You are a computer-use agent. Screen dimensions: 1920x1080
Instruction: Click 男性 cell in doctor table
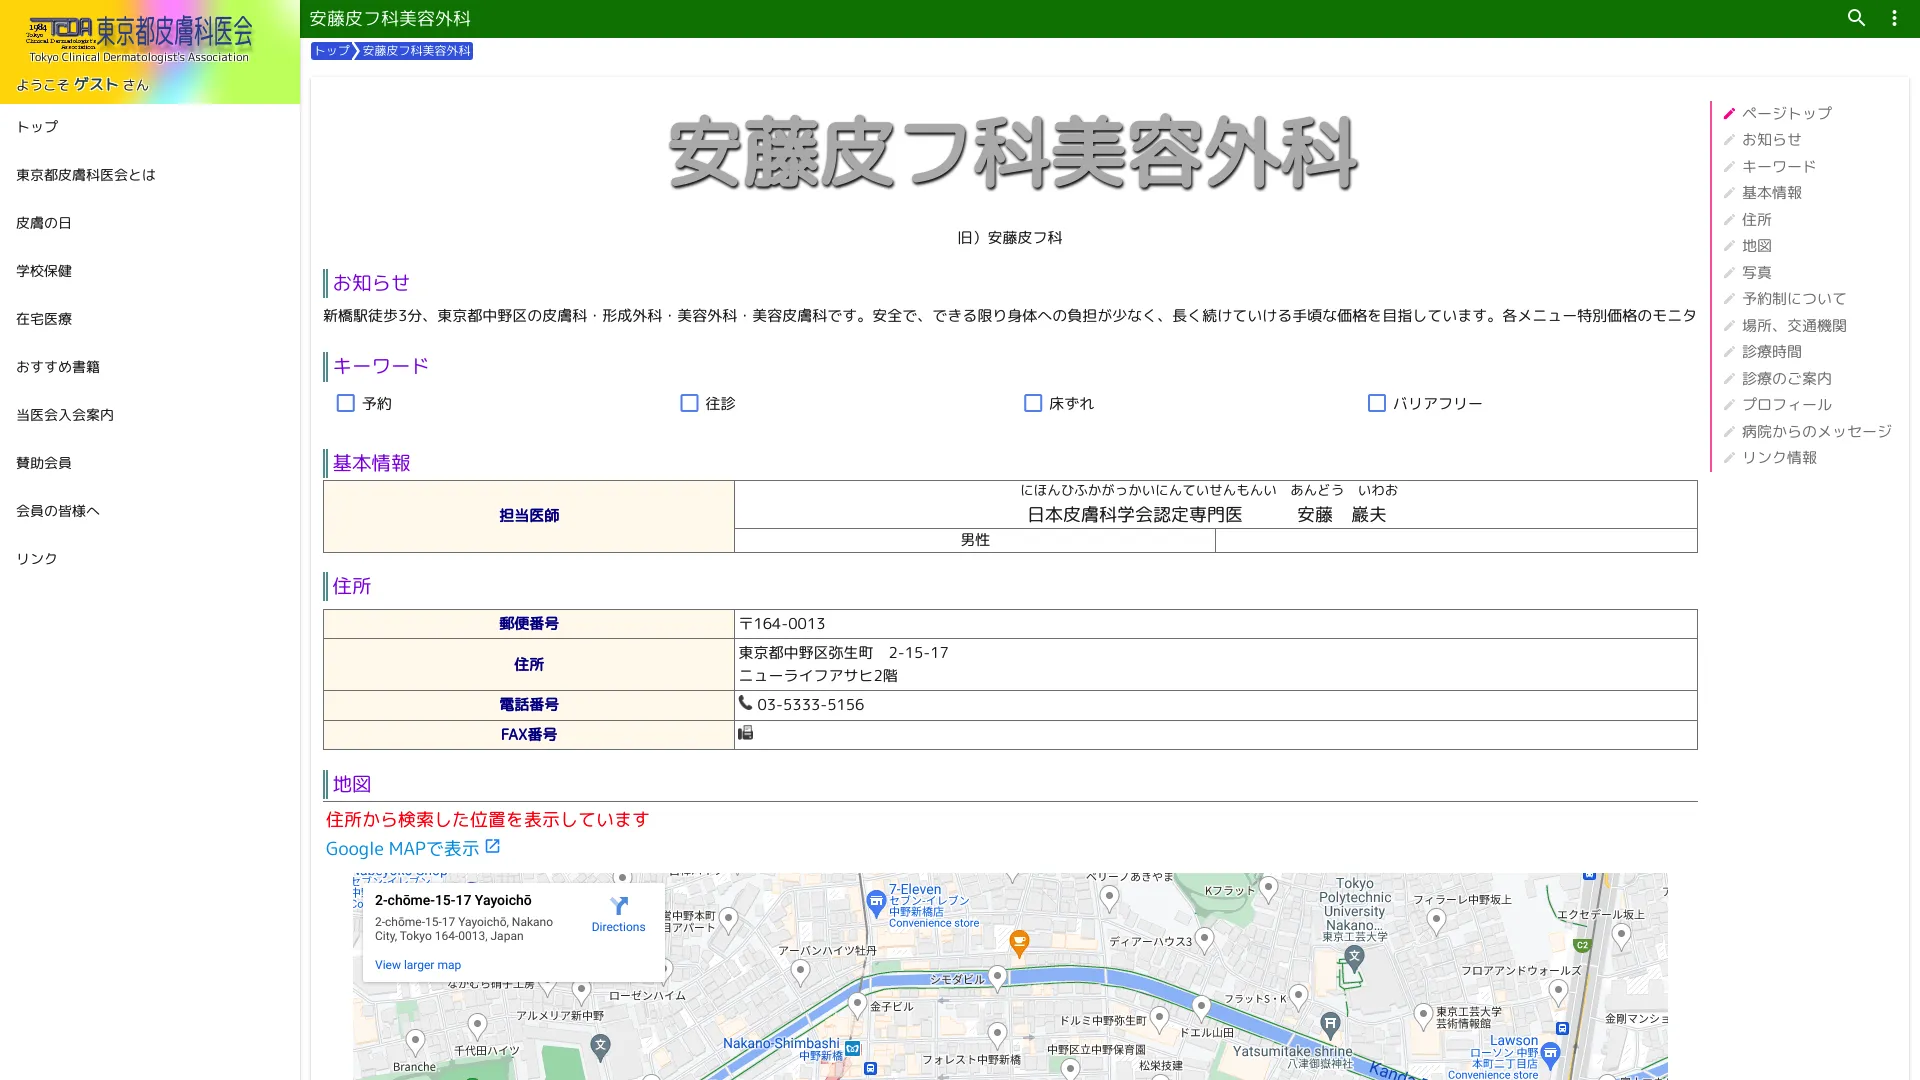975,540
